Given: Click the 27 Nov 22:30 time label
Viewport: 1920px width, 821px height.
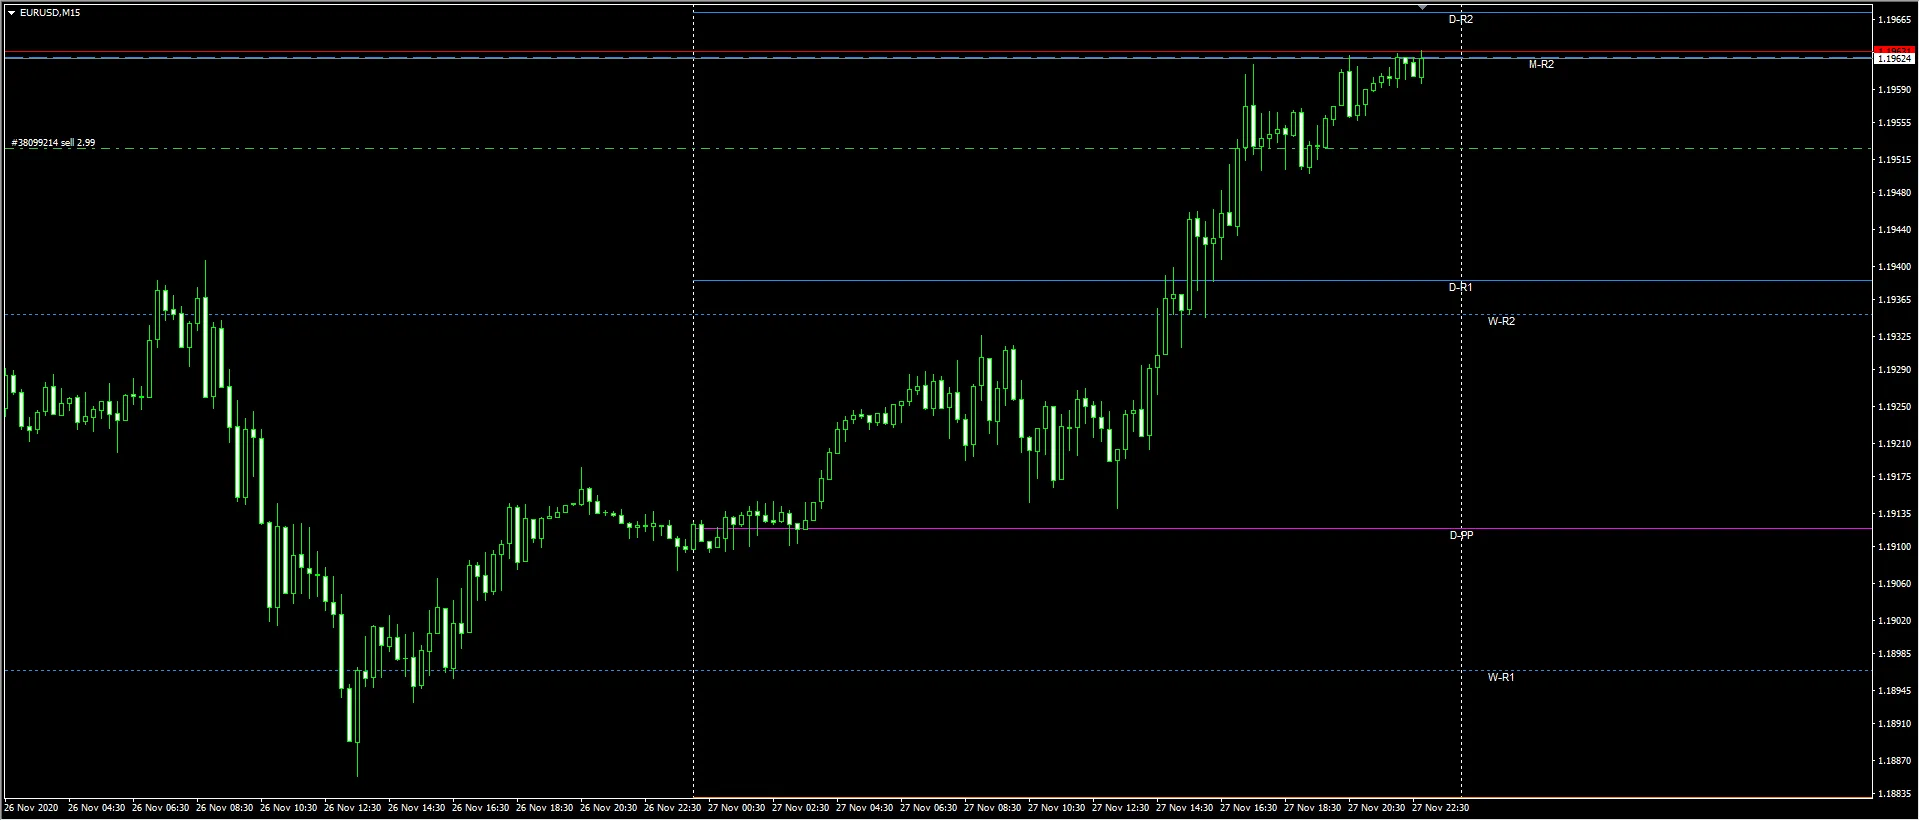Looking at the screenshot, I should click(1440, 808).
